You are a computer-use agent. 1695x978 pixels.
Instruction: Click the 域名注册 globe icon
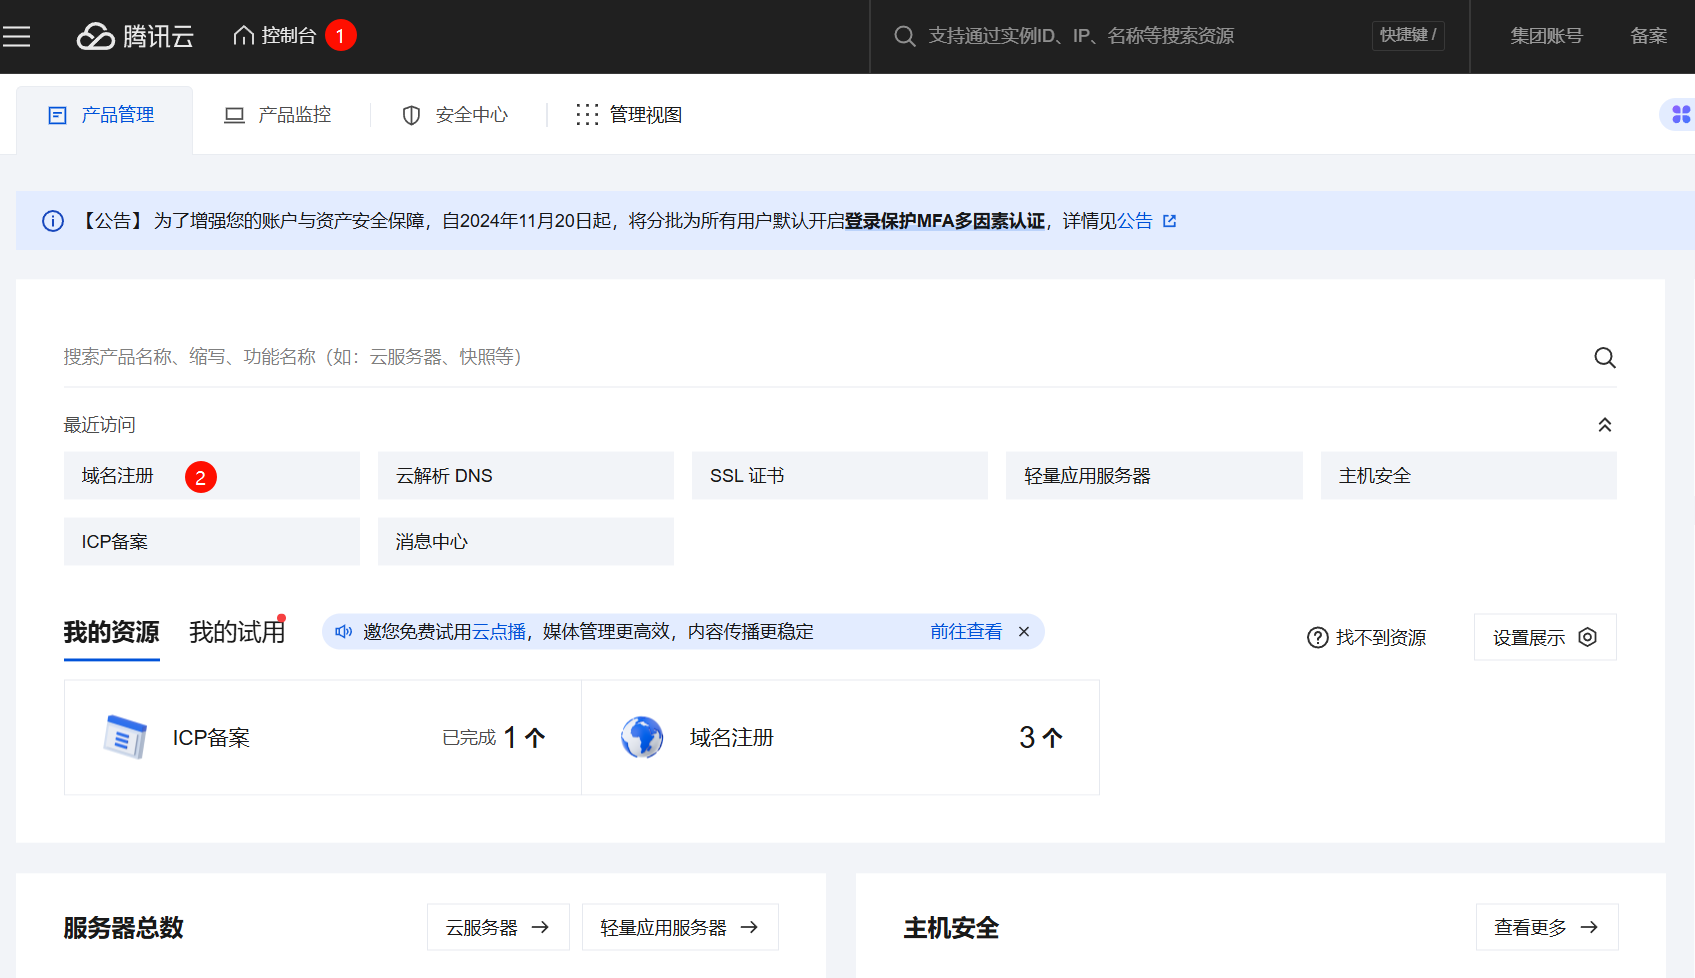point(642,738)
